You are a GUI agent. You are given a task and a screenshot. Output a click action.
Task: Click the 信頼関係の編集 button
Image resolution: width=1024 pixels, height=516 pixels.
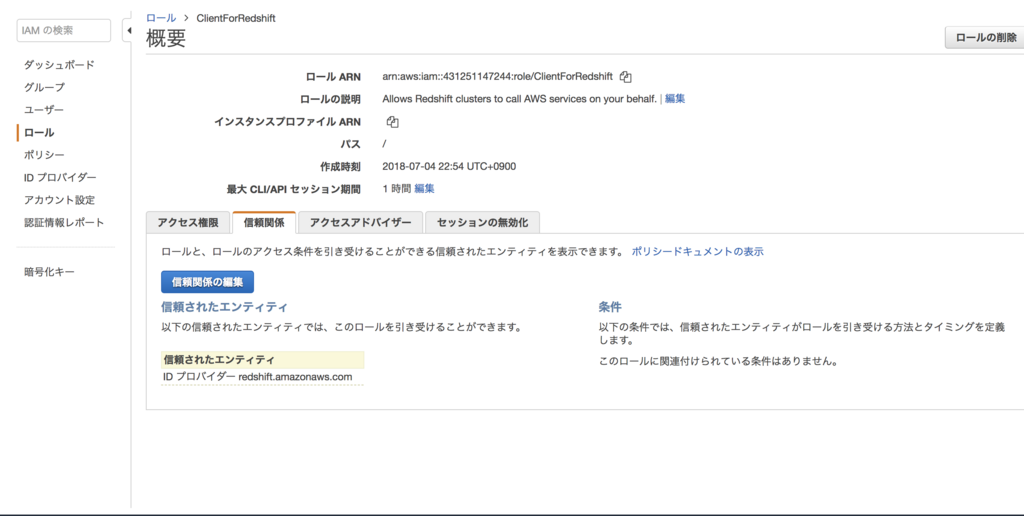tap(208, 282)
